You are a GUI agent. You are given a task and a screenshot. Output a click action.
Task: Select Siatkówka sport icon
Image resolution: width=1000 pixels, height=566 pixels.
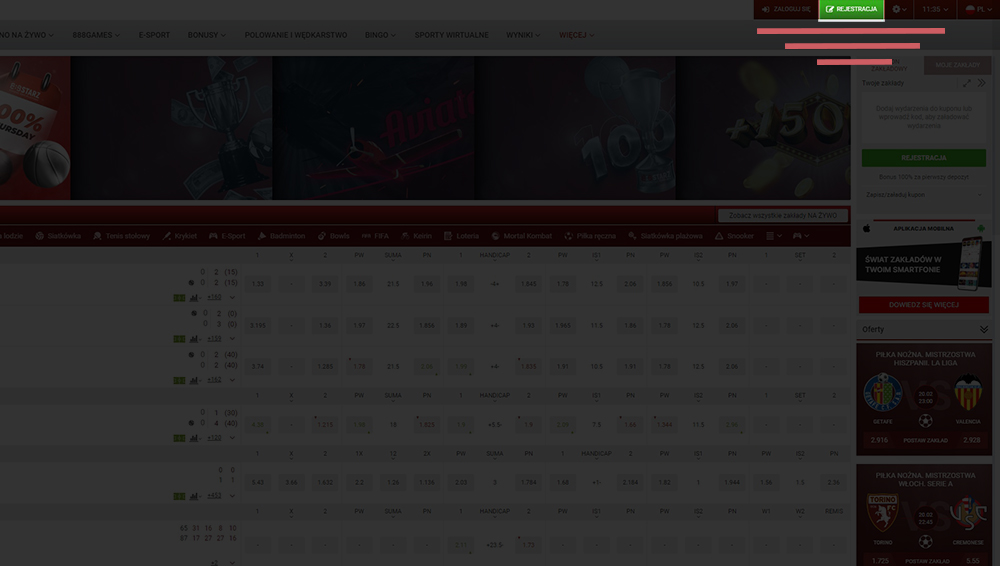pyautogui.click(x=58, y=236)
